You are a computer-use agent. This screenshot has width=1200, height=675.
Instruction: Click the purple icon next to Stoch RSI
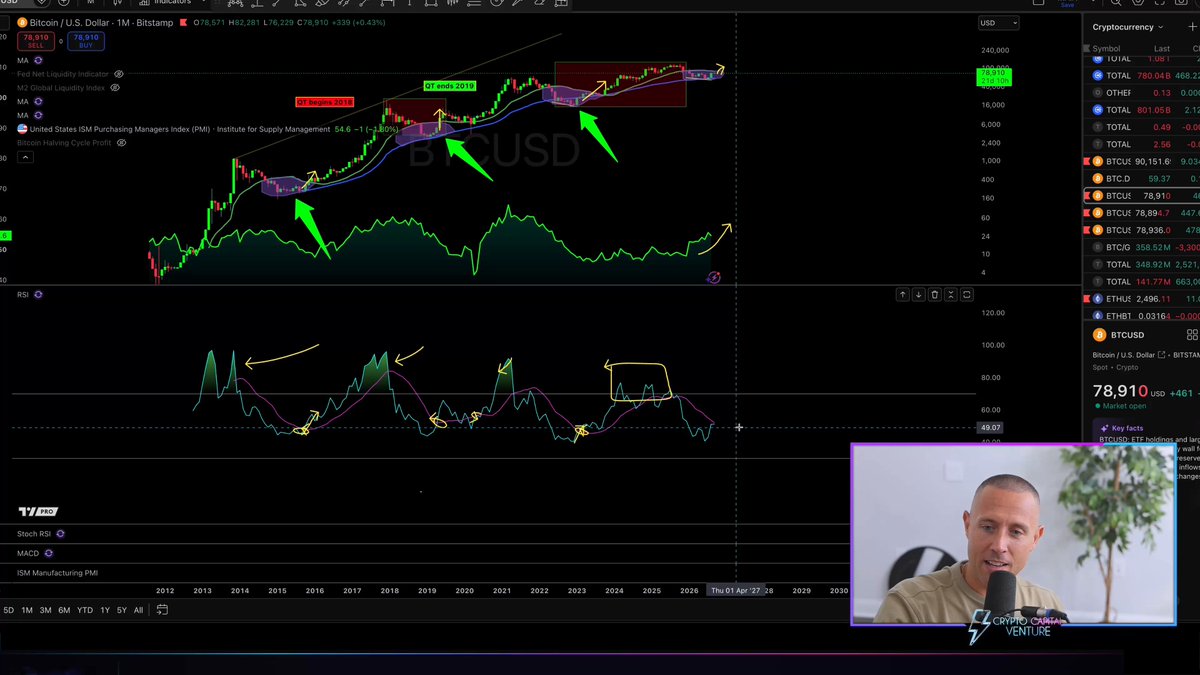60,534
